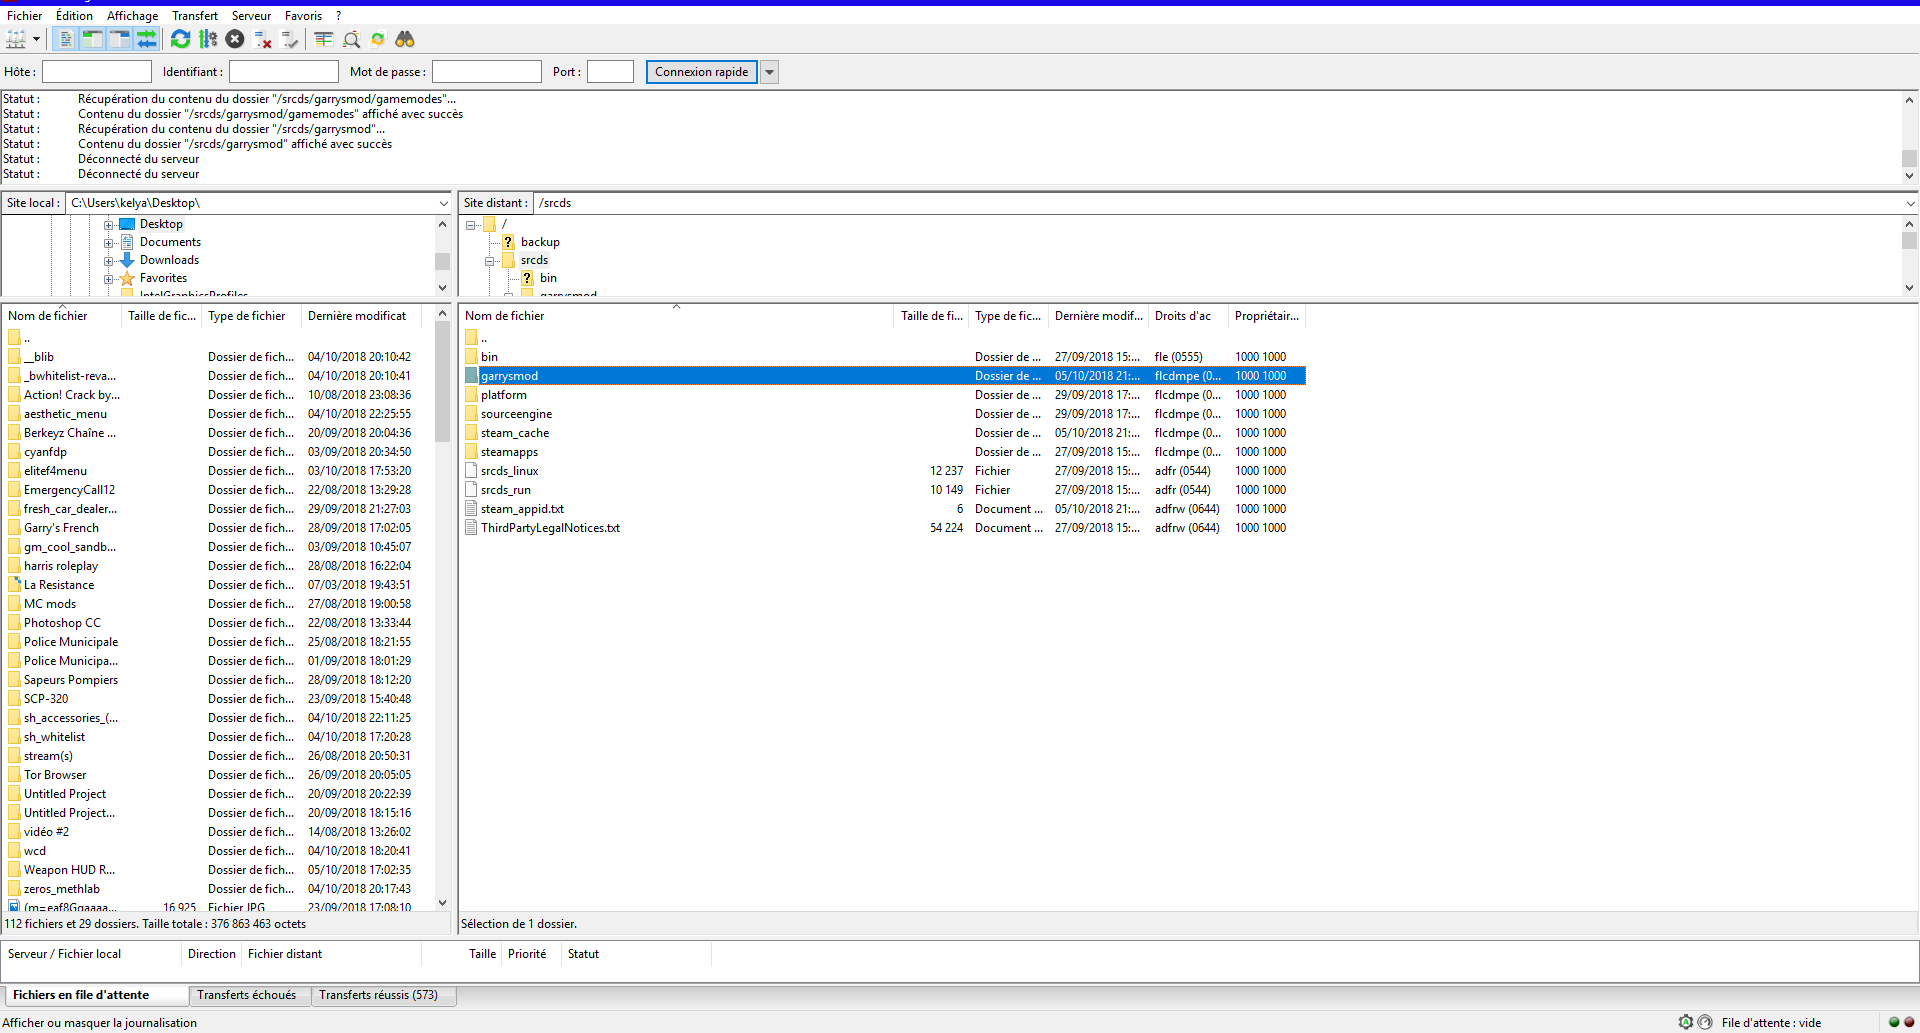The height and width of the screenshot is (1033, 1920).
Task: Open the Édition menu
Action: [x=75, y=15]
